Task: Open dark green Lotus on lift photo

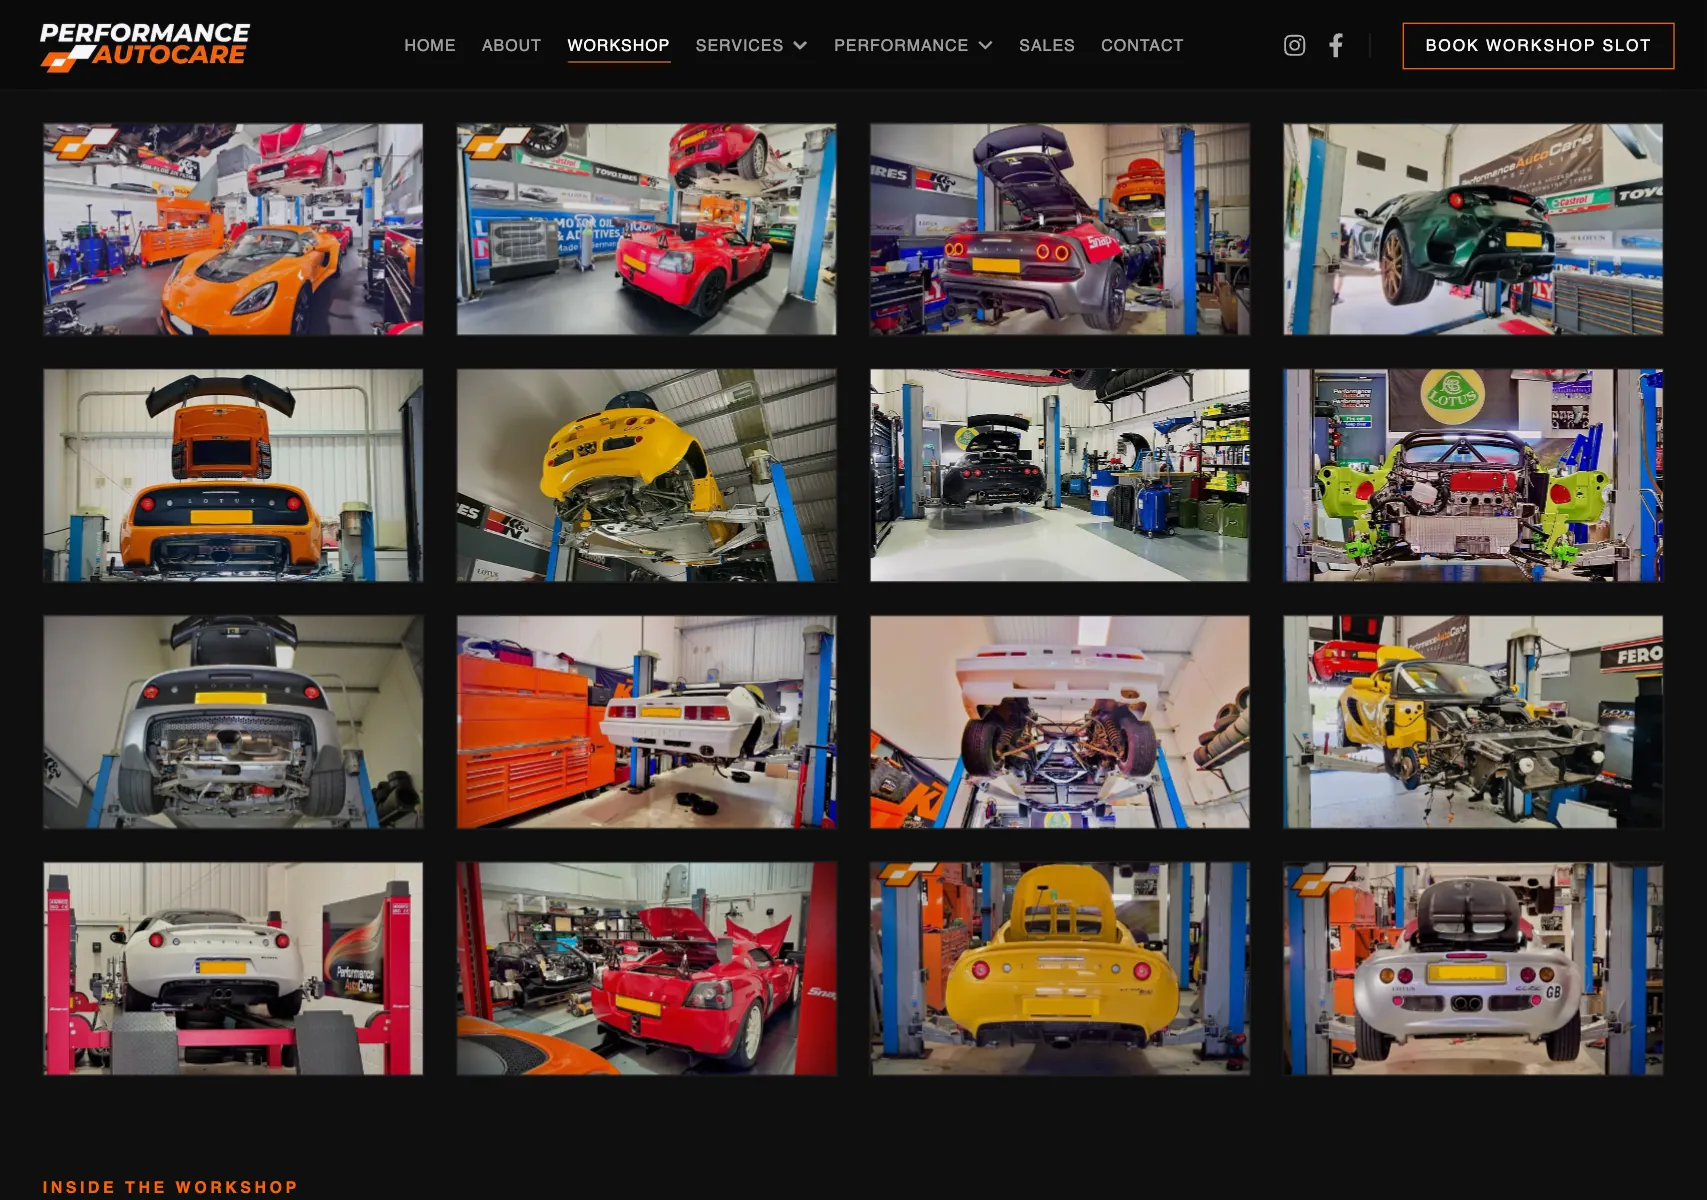Action: point(1473,229)
